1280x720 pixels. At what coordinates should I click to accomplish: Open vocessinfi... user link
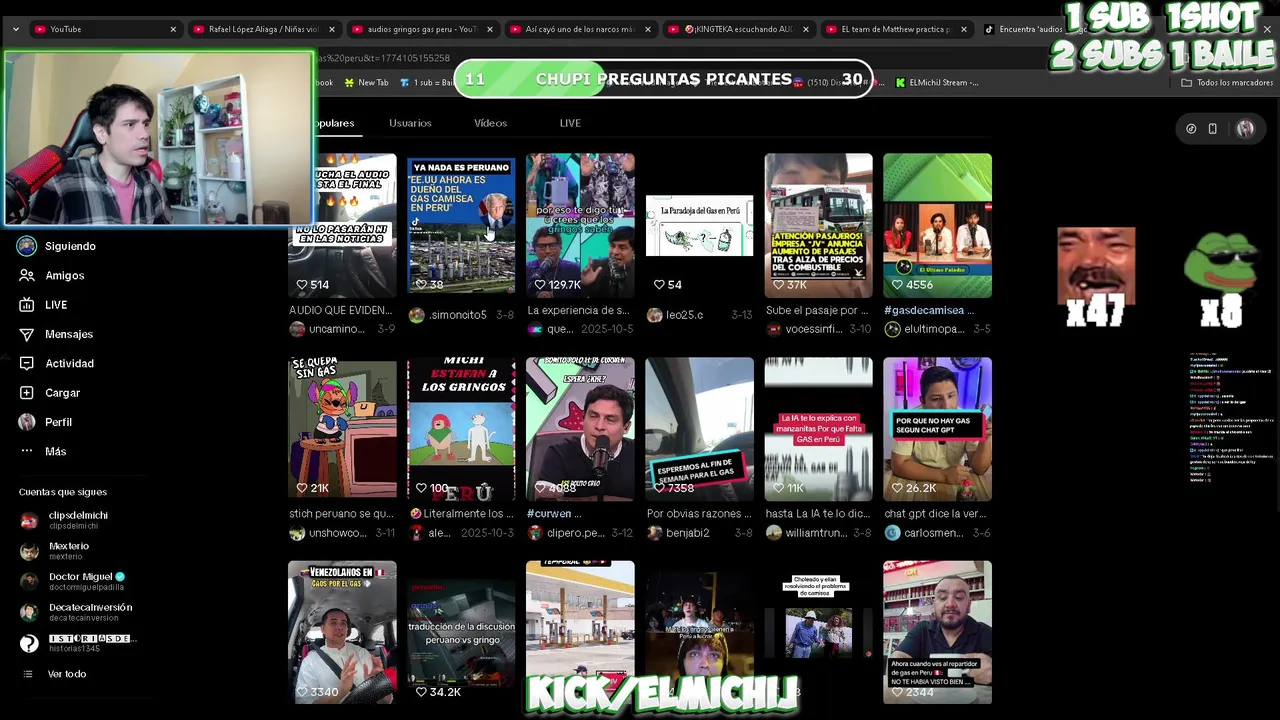pos(804,329)
